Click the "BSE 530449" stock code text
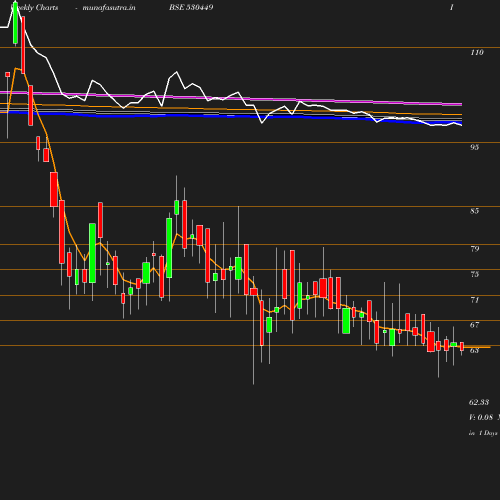Viewport: 500px width, 500px height. tap(191, 7)
